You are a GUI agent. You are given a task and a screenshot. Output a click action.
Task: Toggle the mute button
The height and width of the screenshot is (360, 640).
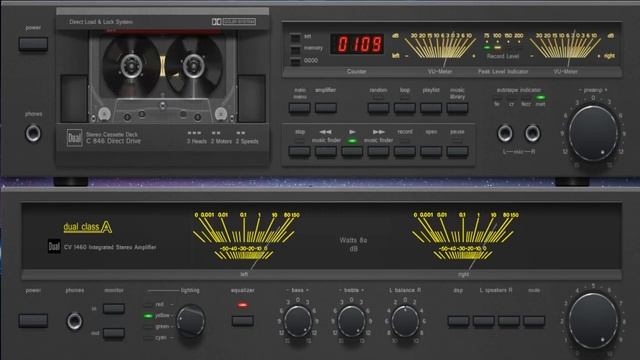[x=534, y=321]
